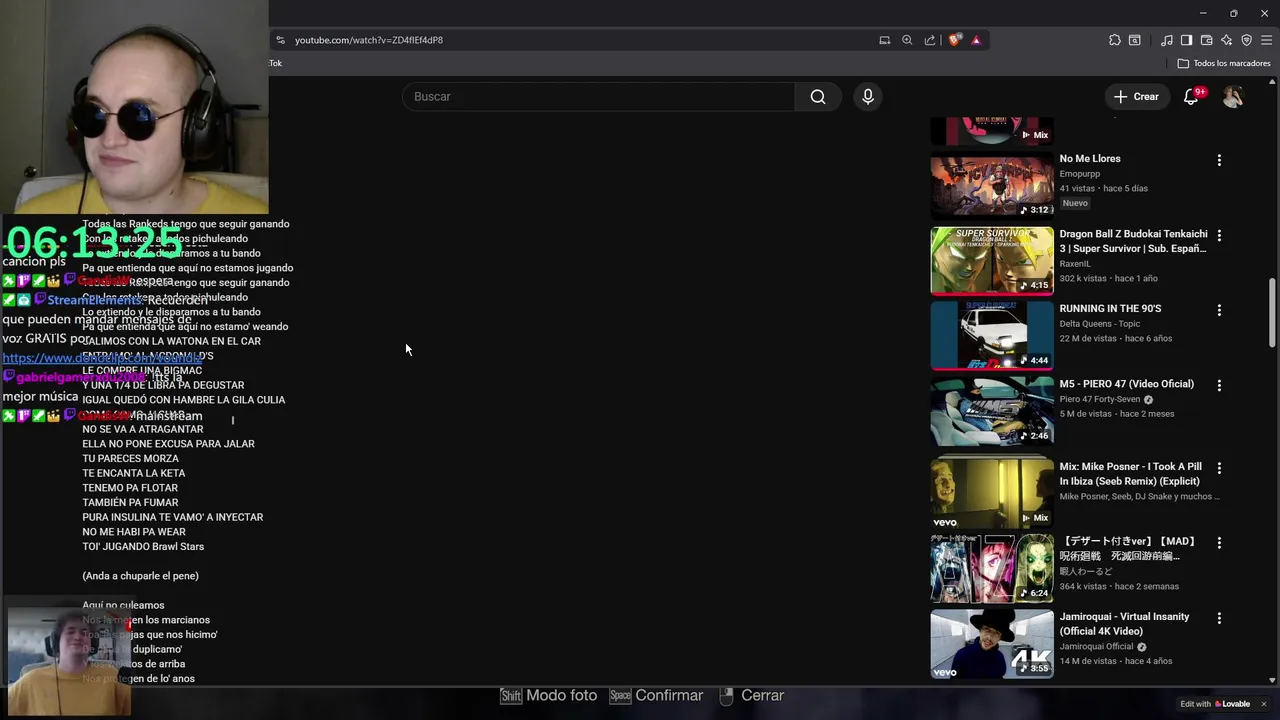Open options for Dragon Ball Z Budokai video
1280x720 pixels.
1219,236
